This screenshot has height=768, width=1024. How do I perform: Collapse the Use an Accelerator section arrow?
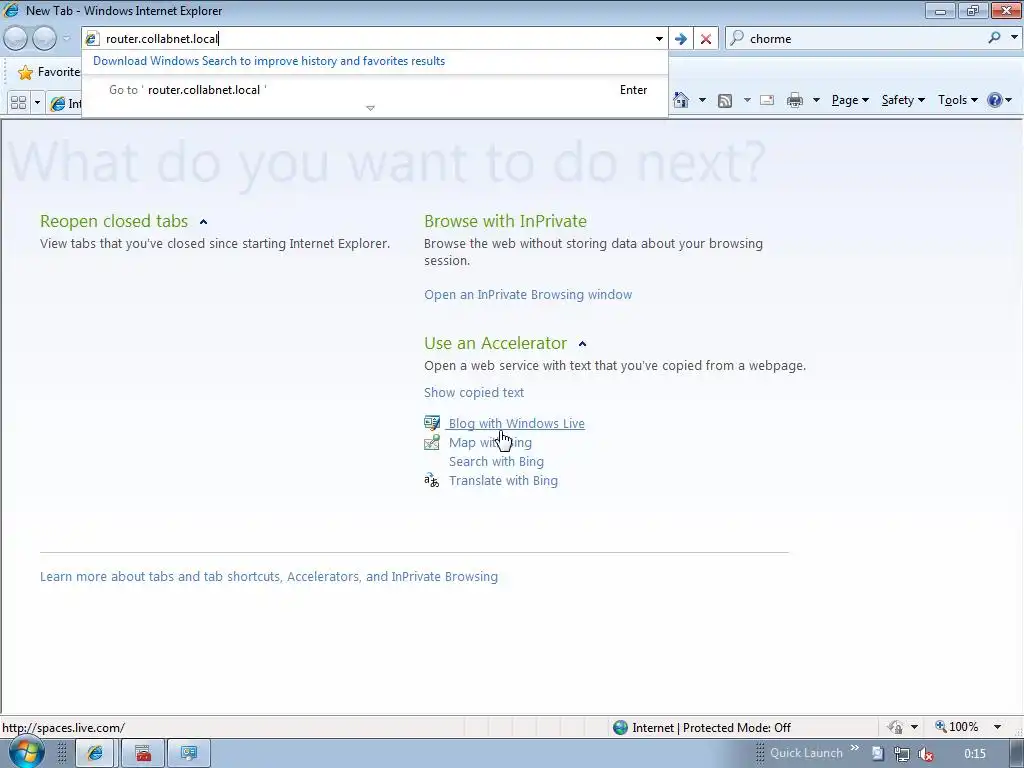(583, 344)
